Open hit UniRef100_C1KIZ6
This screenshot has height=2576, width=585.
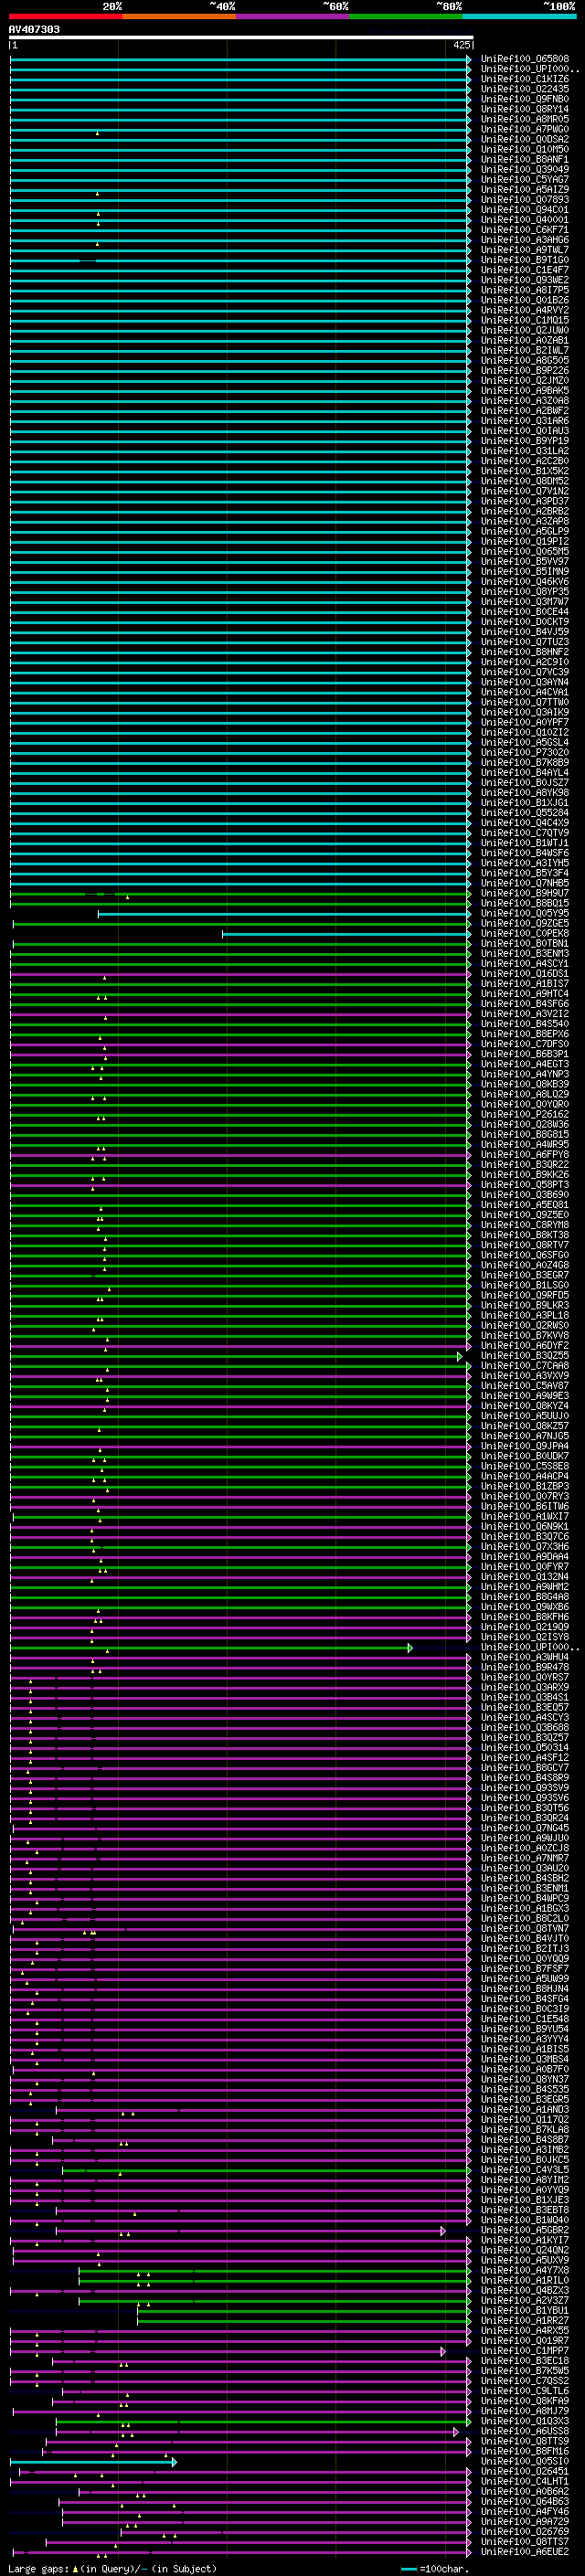coord(525,79)
